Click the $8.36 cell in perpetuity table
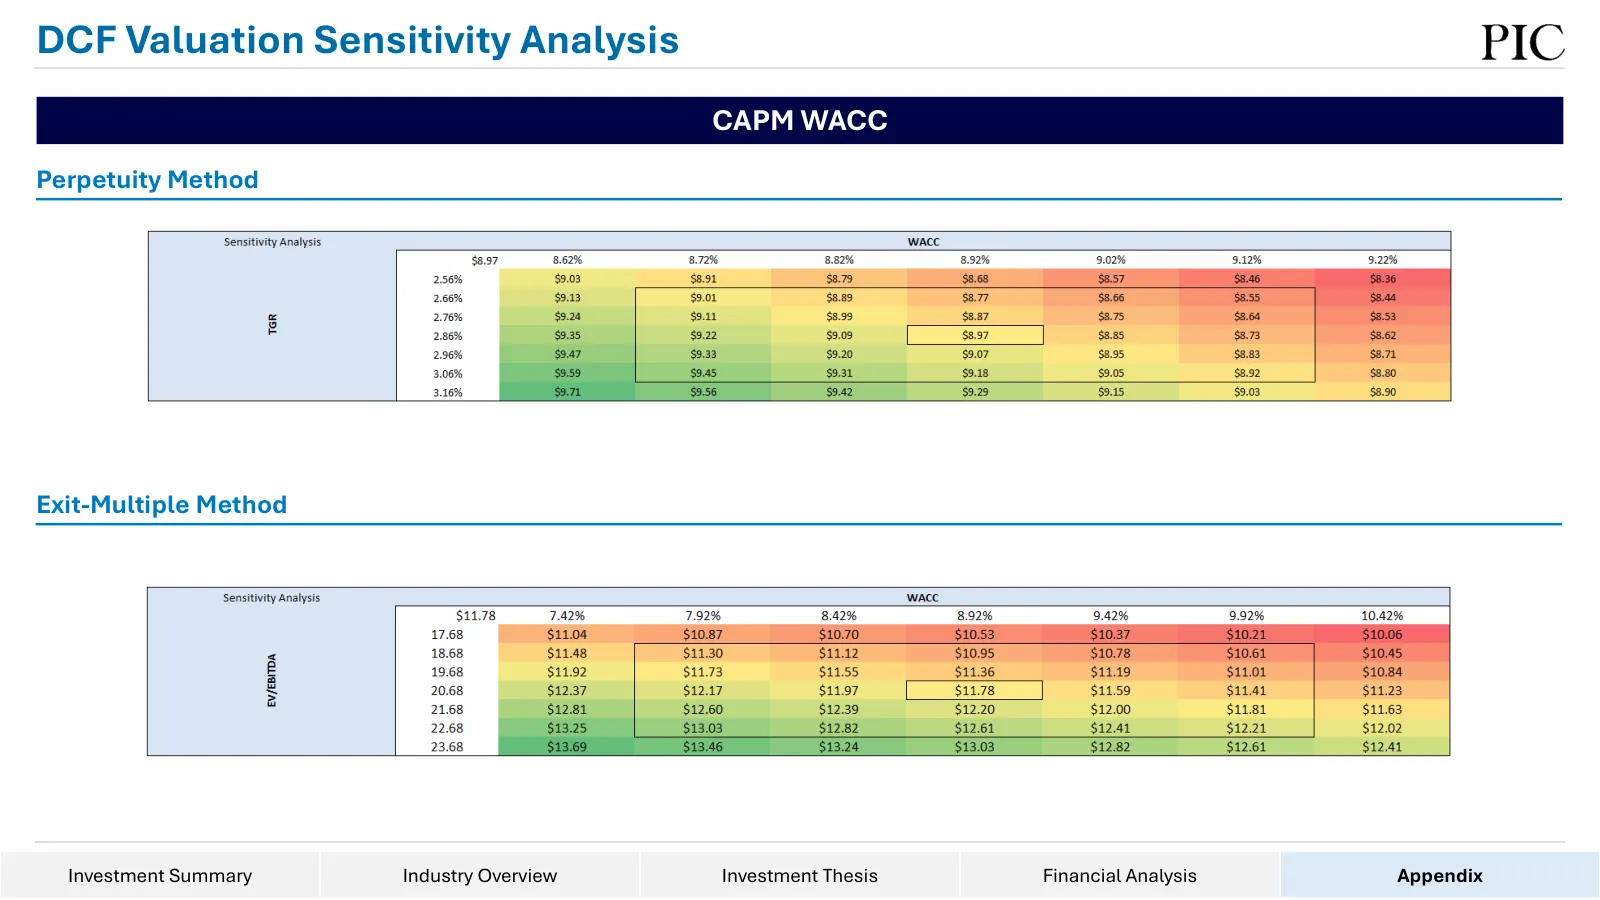Image resolution: width=1600 pixels, height=900 pixels. coord(1383,279)
